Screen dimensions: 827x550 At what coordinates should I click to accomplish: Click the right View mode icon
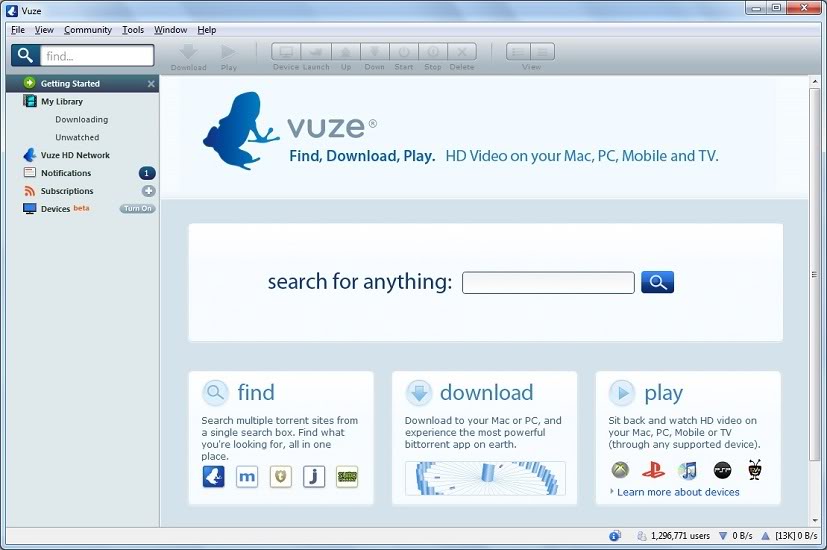click(x=542, y=52)
